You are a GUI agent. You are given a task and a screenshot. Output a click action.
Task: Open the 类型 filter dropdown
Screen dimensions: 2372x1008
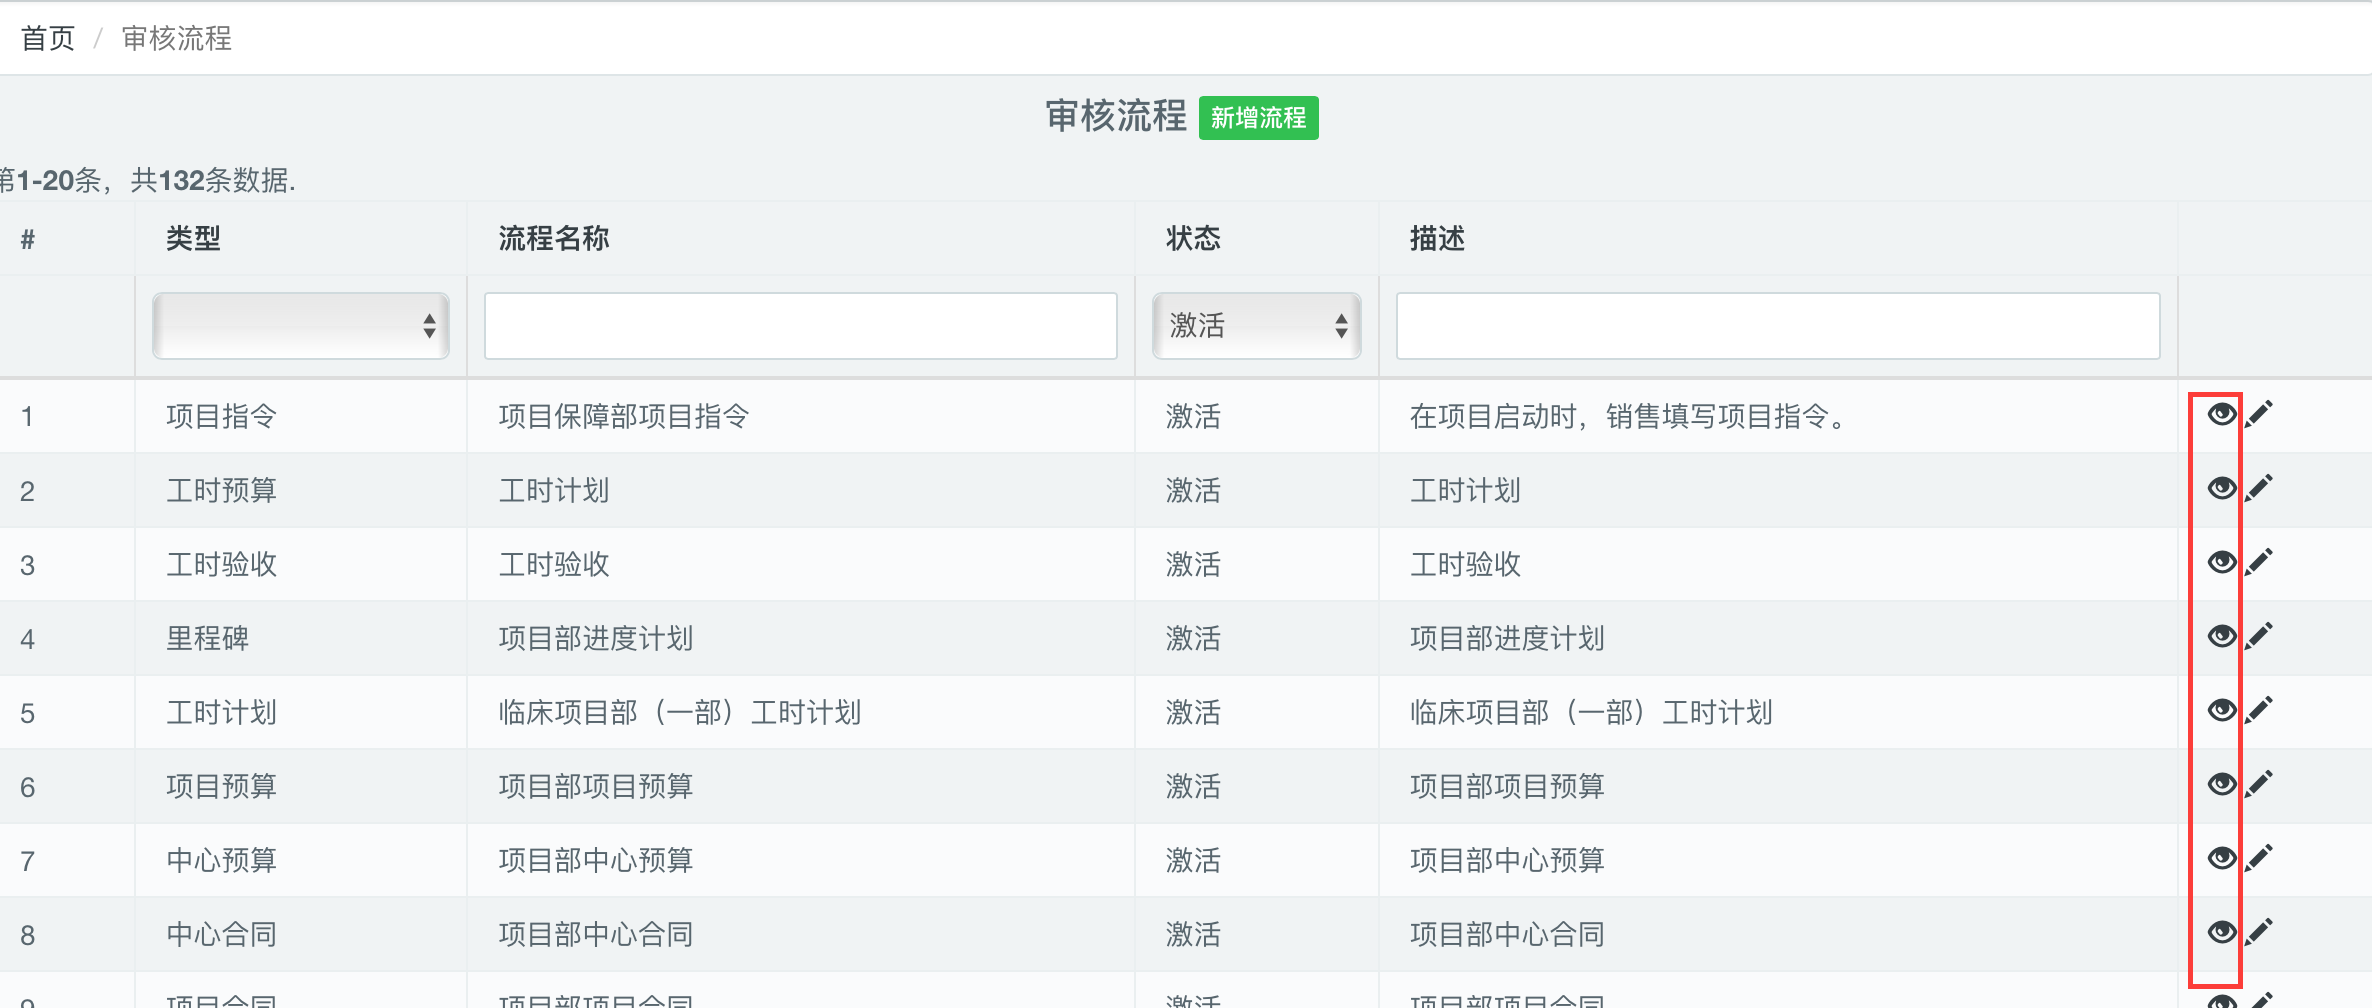pos(301,326)
